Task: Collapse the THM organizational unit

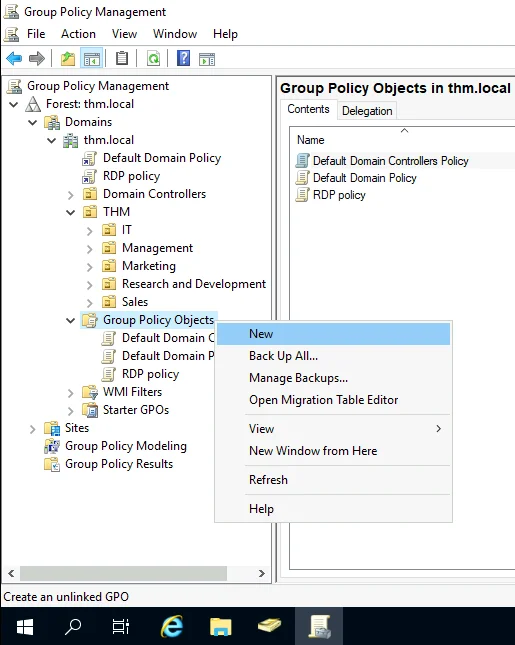Action: (71, 213)
